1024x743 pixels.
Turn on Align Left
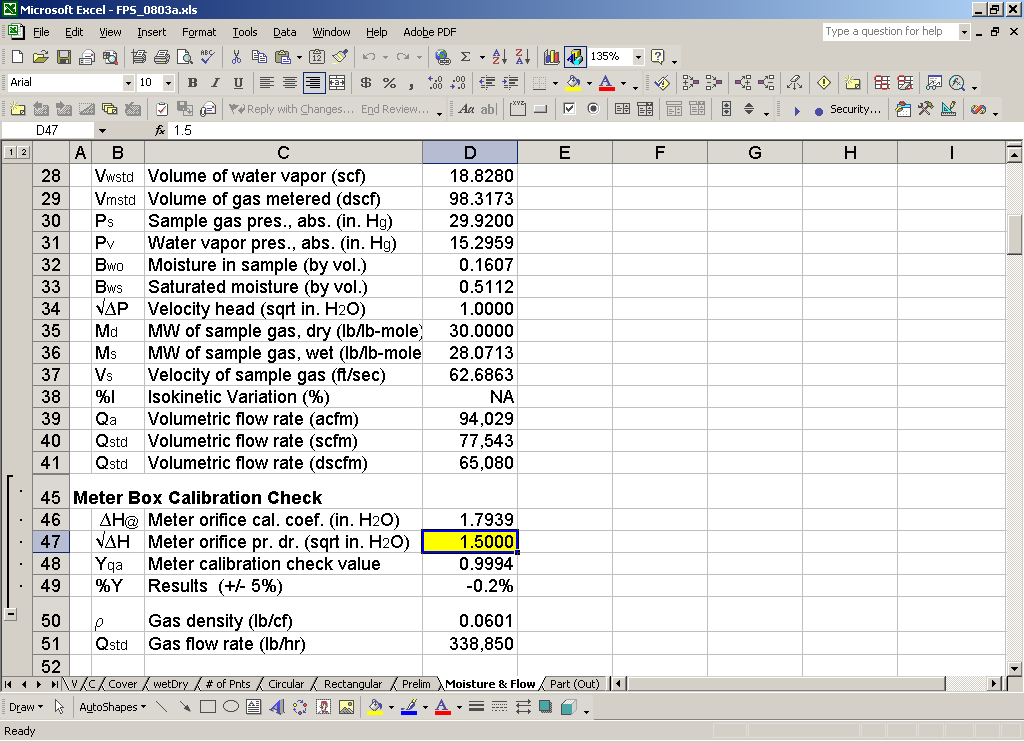[266, 83]
